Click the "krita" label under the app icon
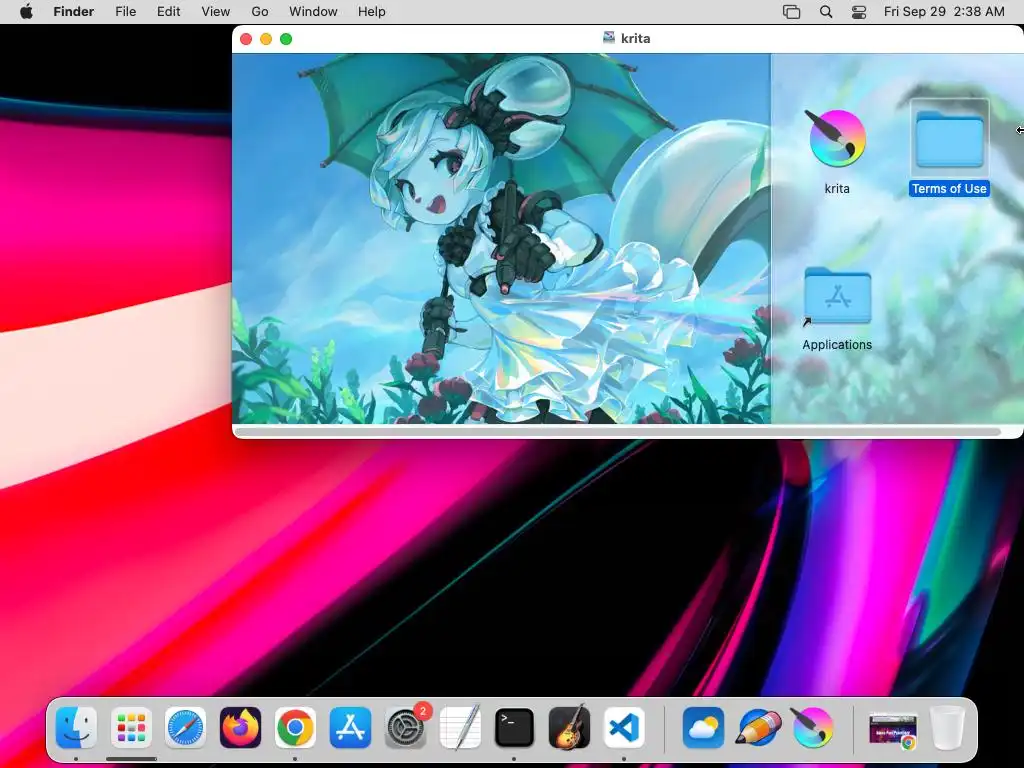The height and width of the screenshot is (768, 1024). [x=837, y=189]
